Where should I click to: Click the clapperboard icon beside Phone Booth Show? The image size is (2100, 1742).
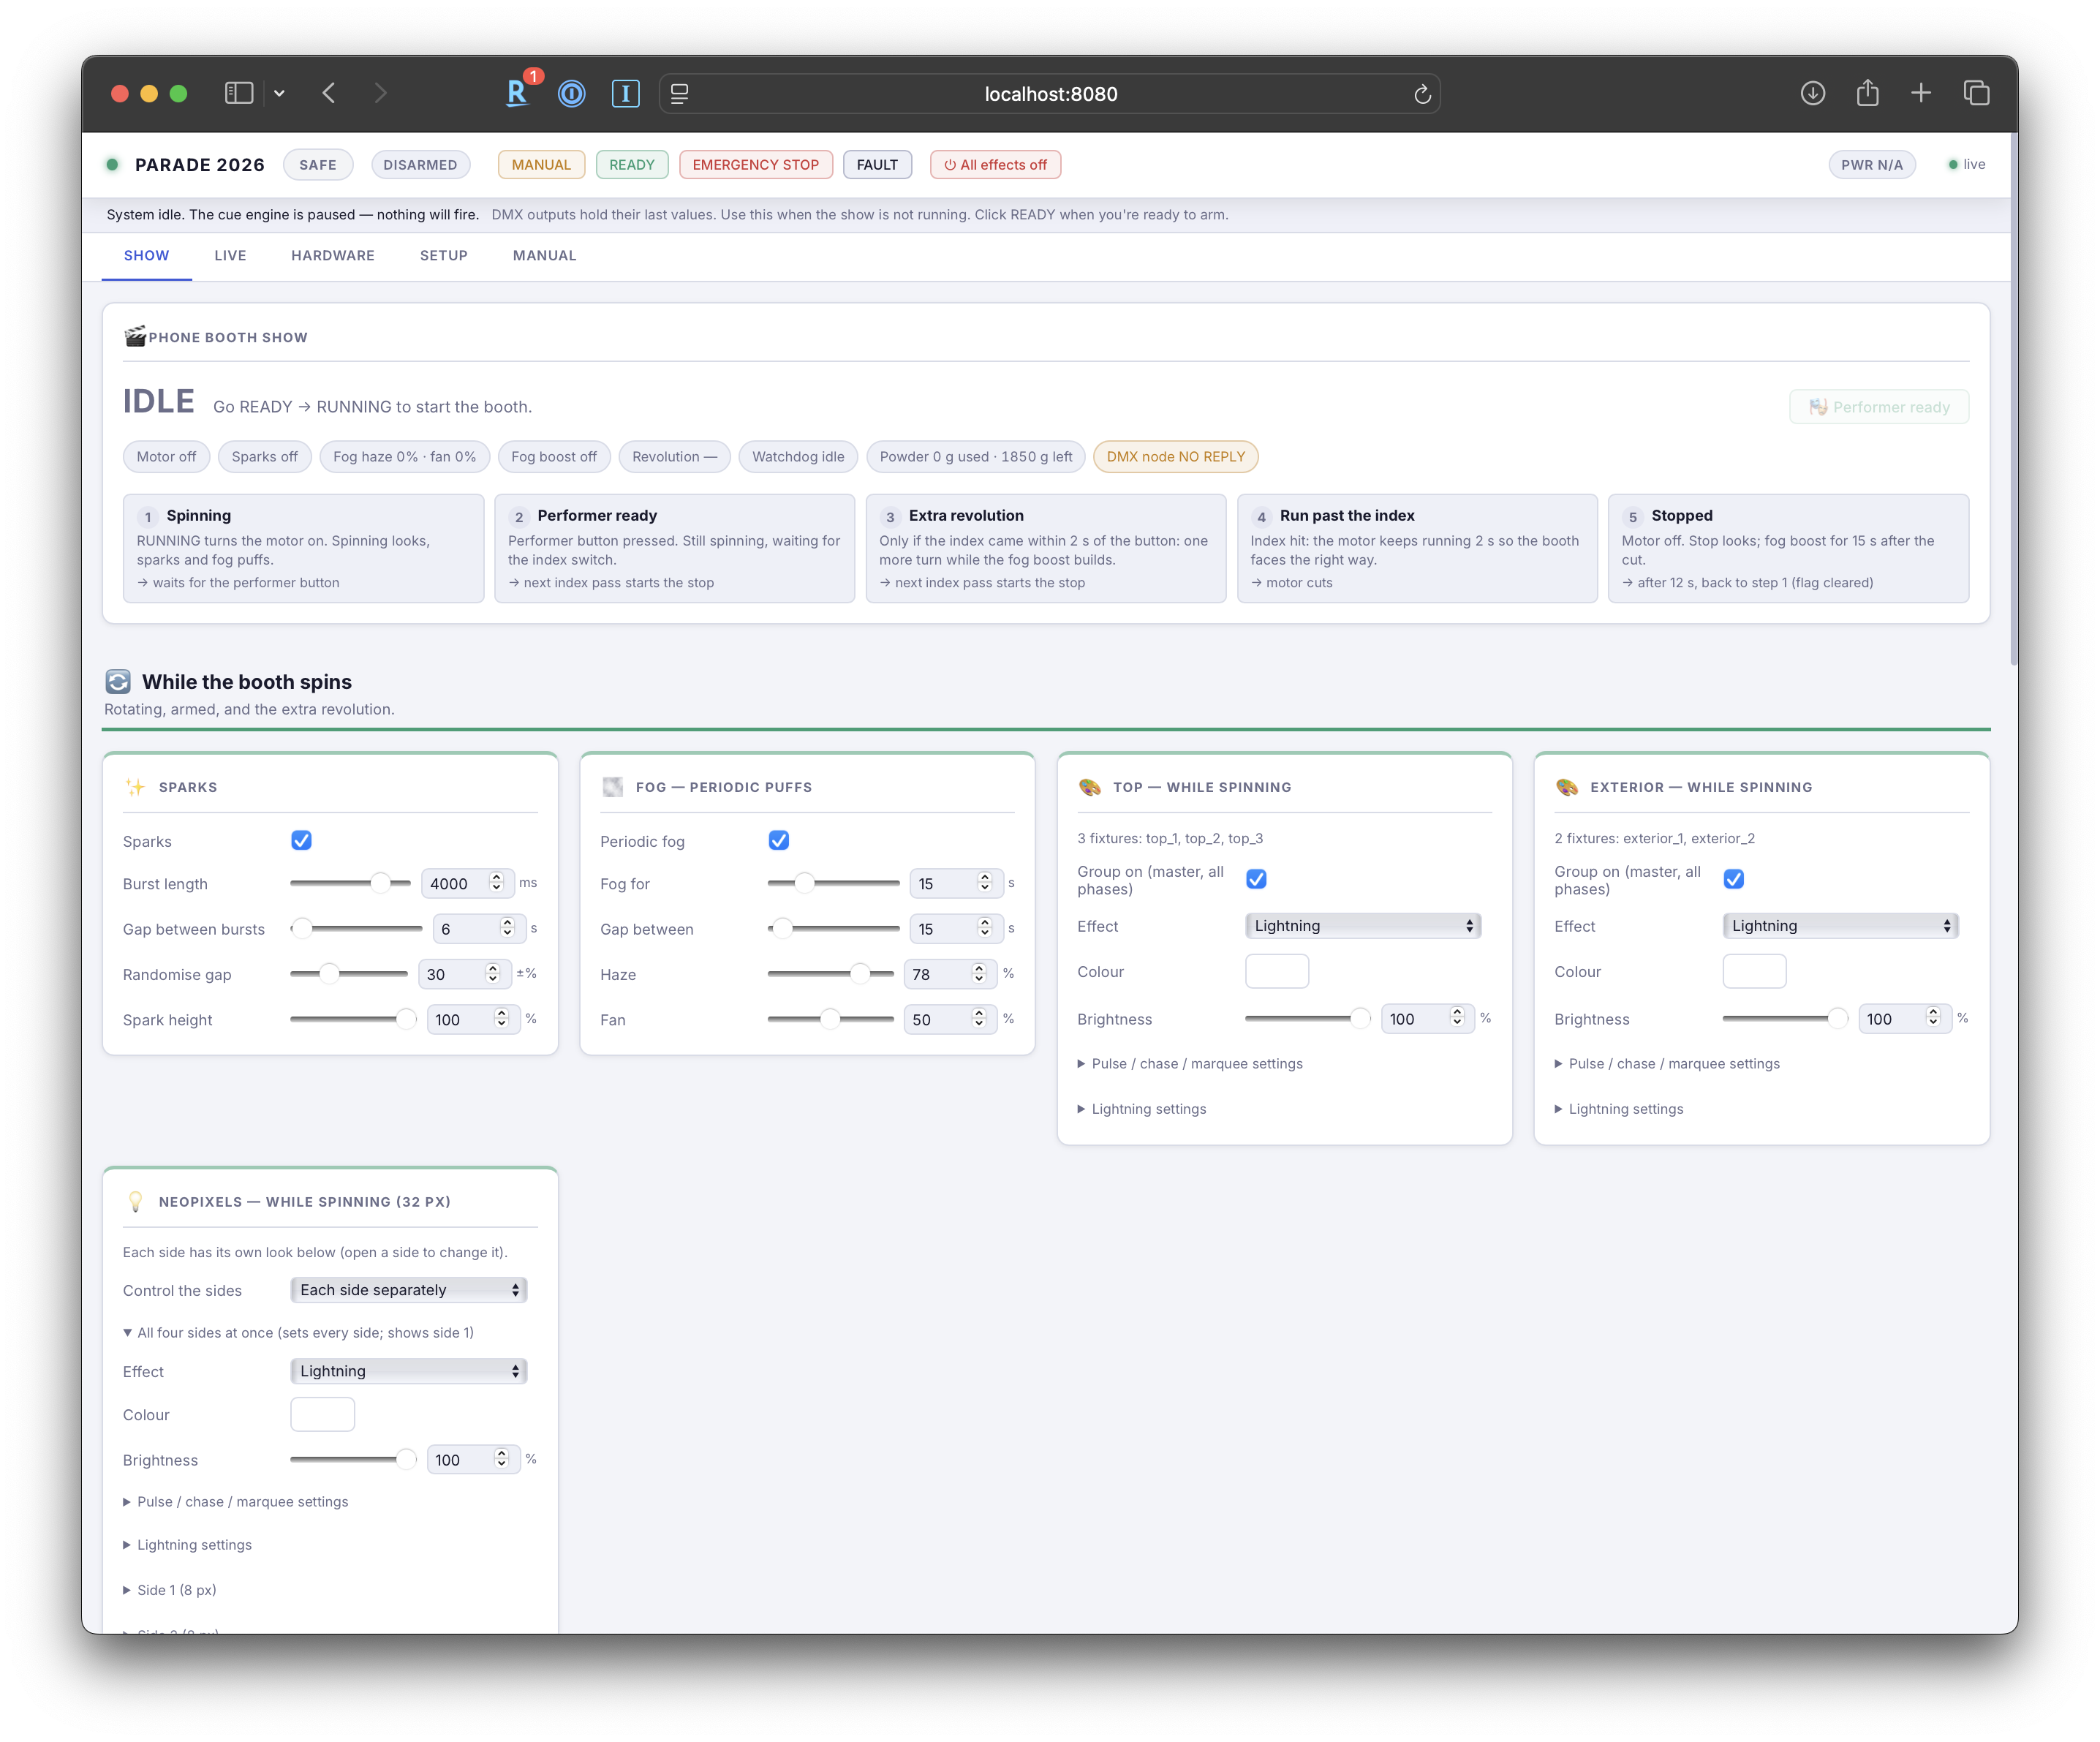point(135,336)
